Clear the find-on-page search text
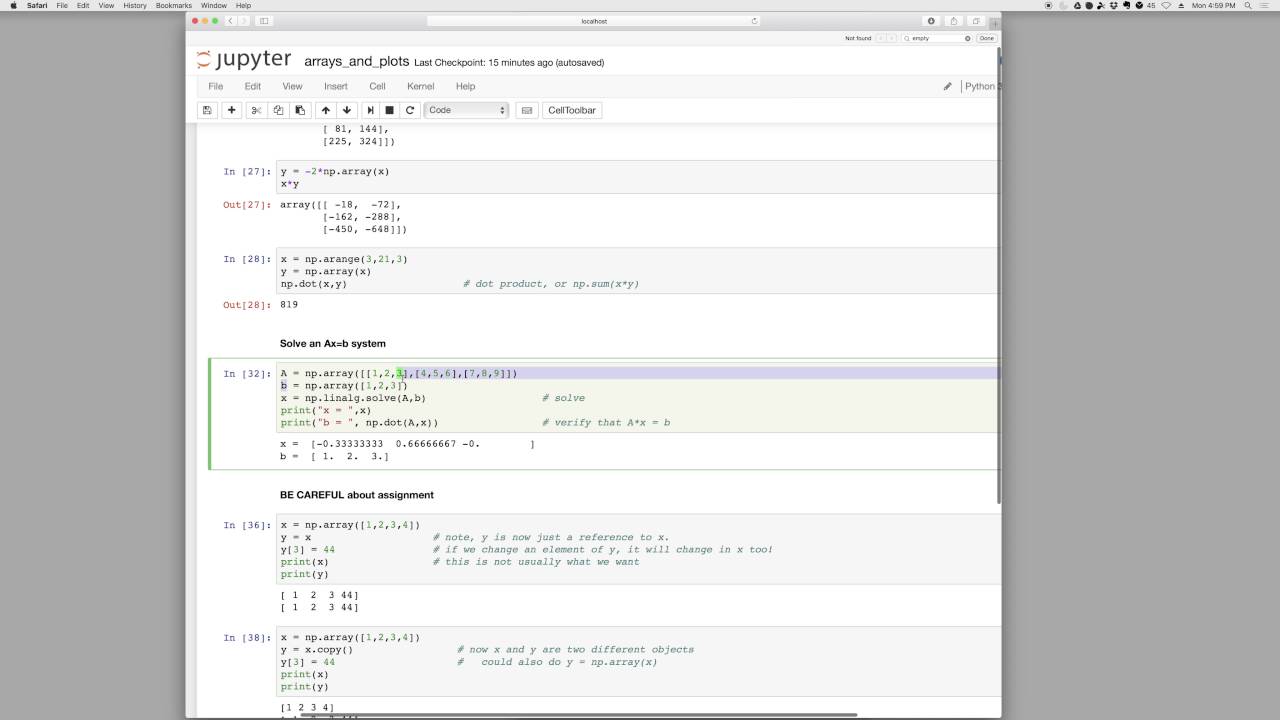Image resolution: width=1280 pixels, height=720 pixels. 967,38
